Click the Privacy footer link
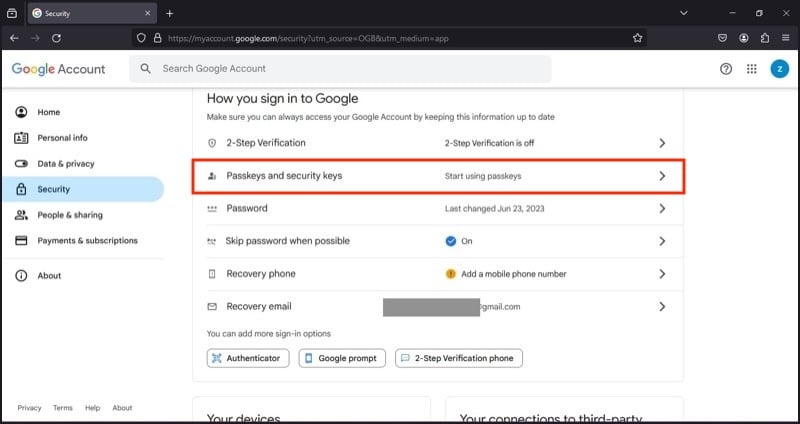Viewport: 800px width, 424px height. (30, 408)
